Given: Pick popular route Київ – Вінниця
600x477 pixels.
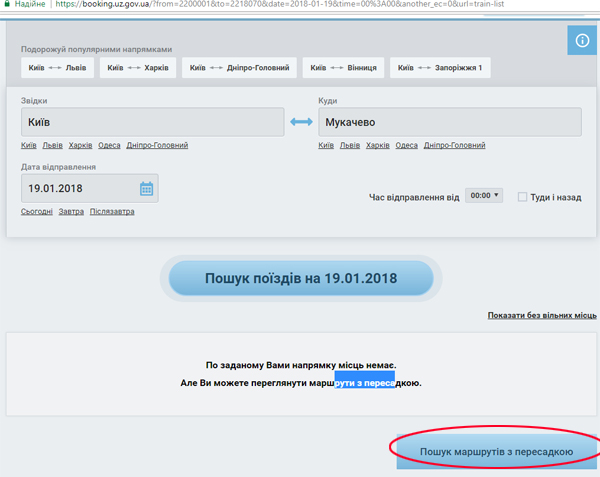Looking at the screenshot, I should pos(343,68).
